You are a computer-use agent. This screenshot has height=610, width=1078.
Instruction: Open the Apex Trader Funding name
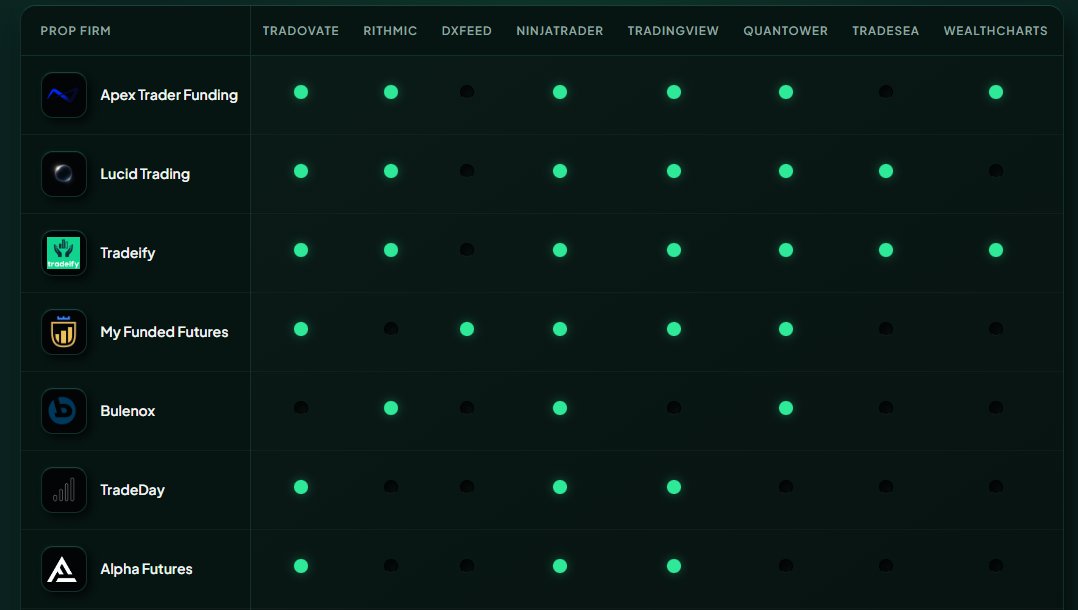point(169,95)
